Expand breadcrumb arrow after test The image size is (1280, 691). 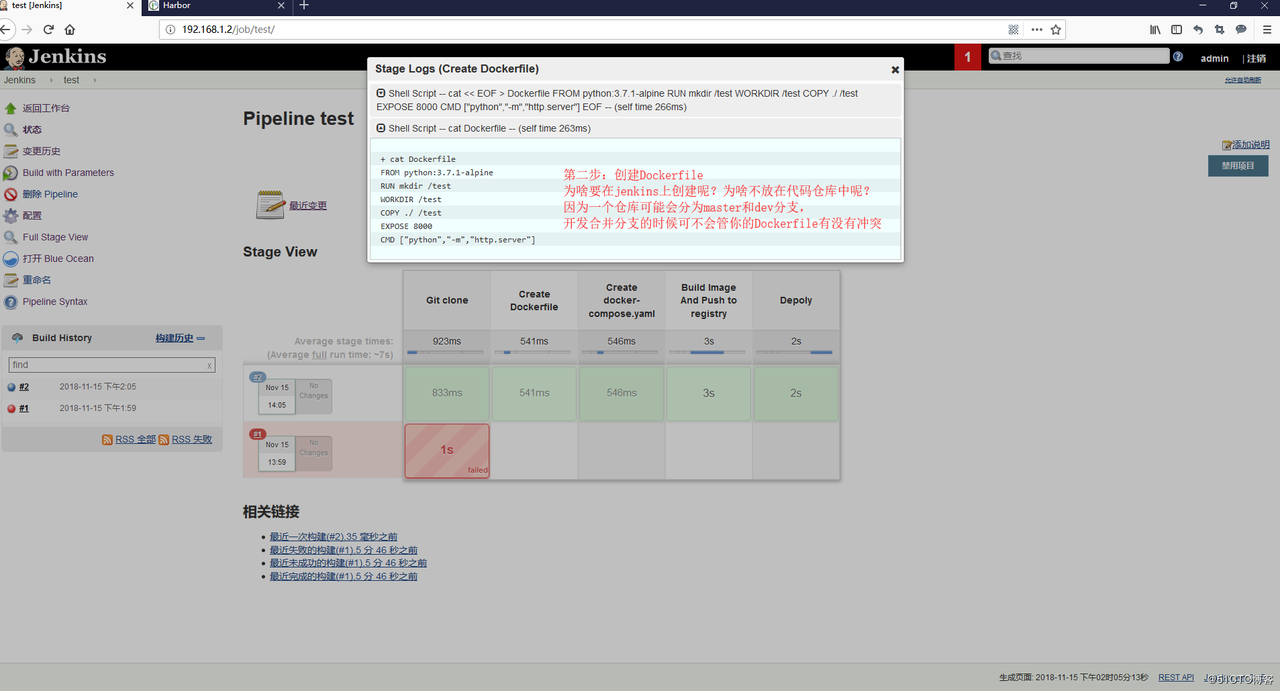pyautogui.click(x=95, y=80)
